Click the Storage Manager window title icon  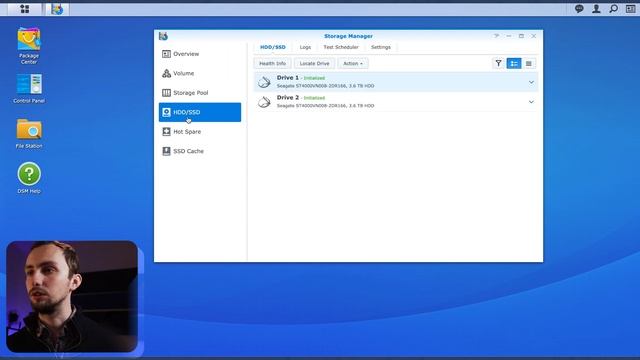(163, 36)
